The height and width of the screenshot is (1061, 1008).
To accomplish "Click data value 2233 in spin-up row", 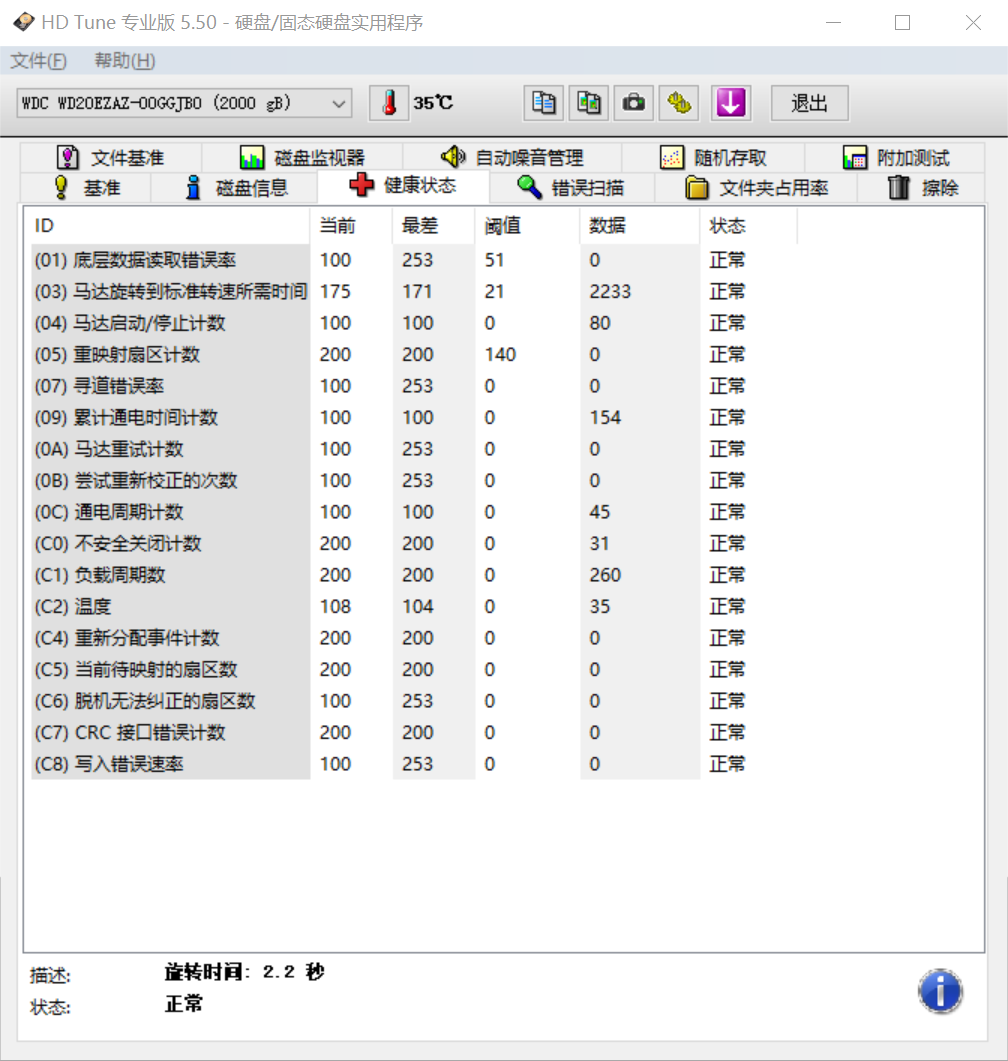I will coord(610,292).
